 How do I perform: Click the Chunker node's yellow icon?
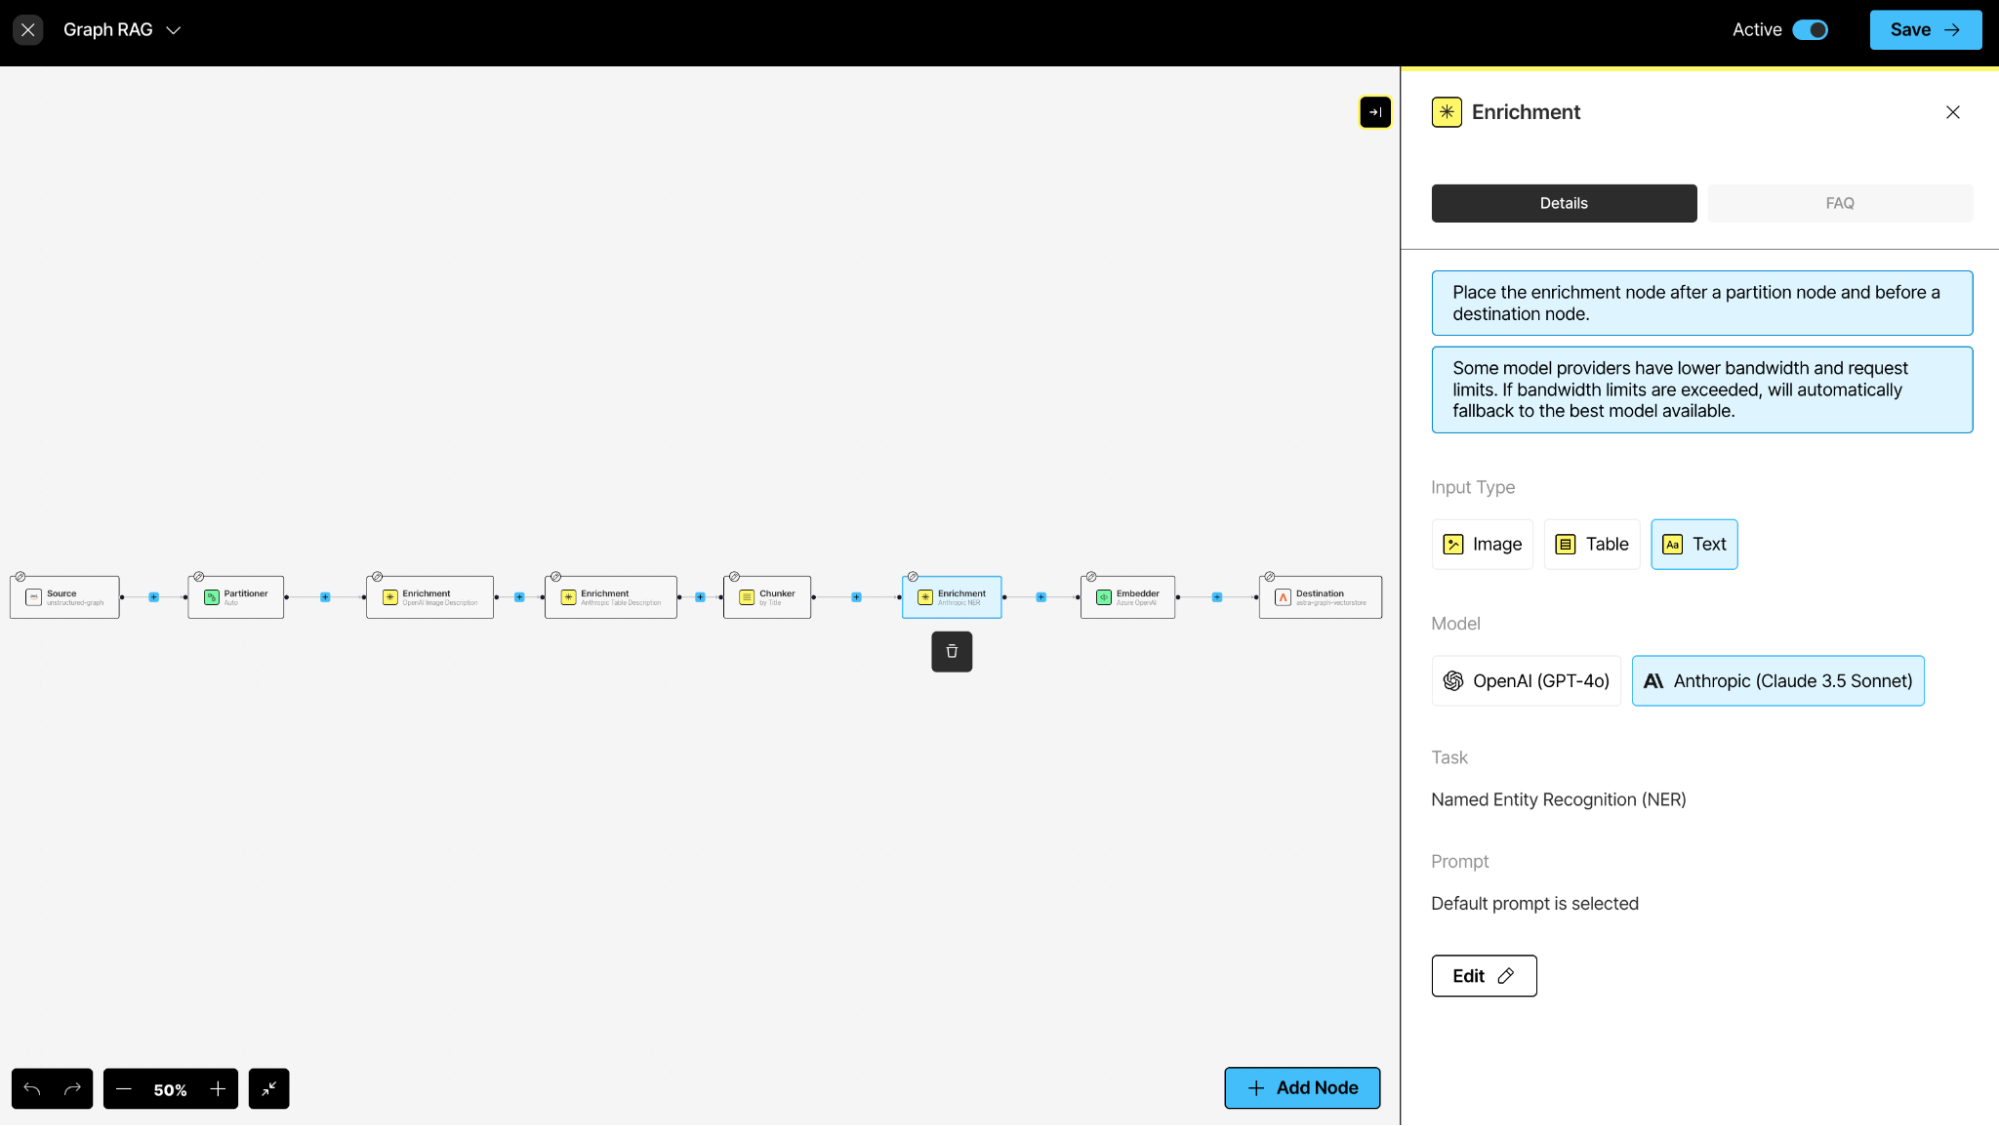pyautogui.click(x=746, y=597)
